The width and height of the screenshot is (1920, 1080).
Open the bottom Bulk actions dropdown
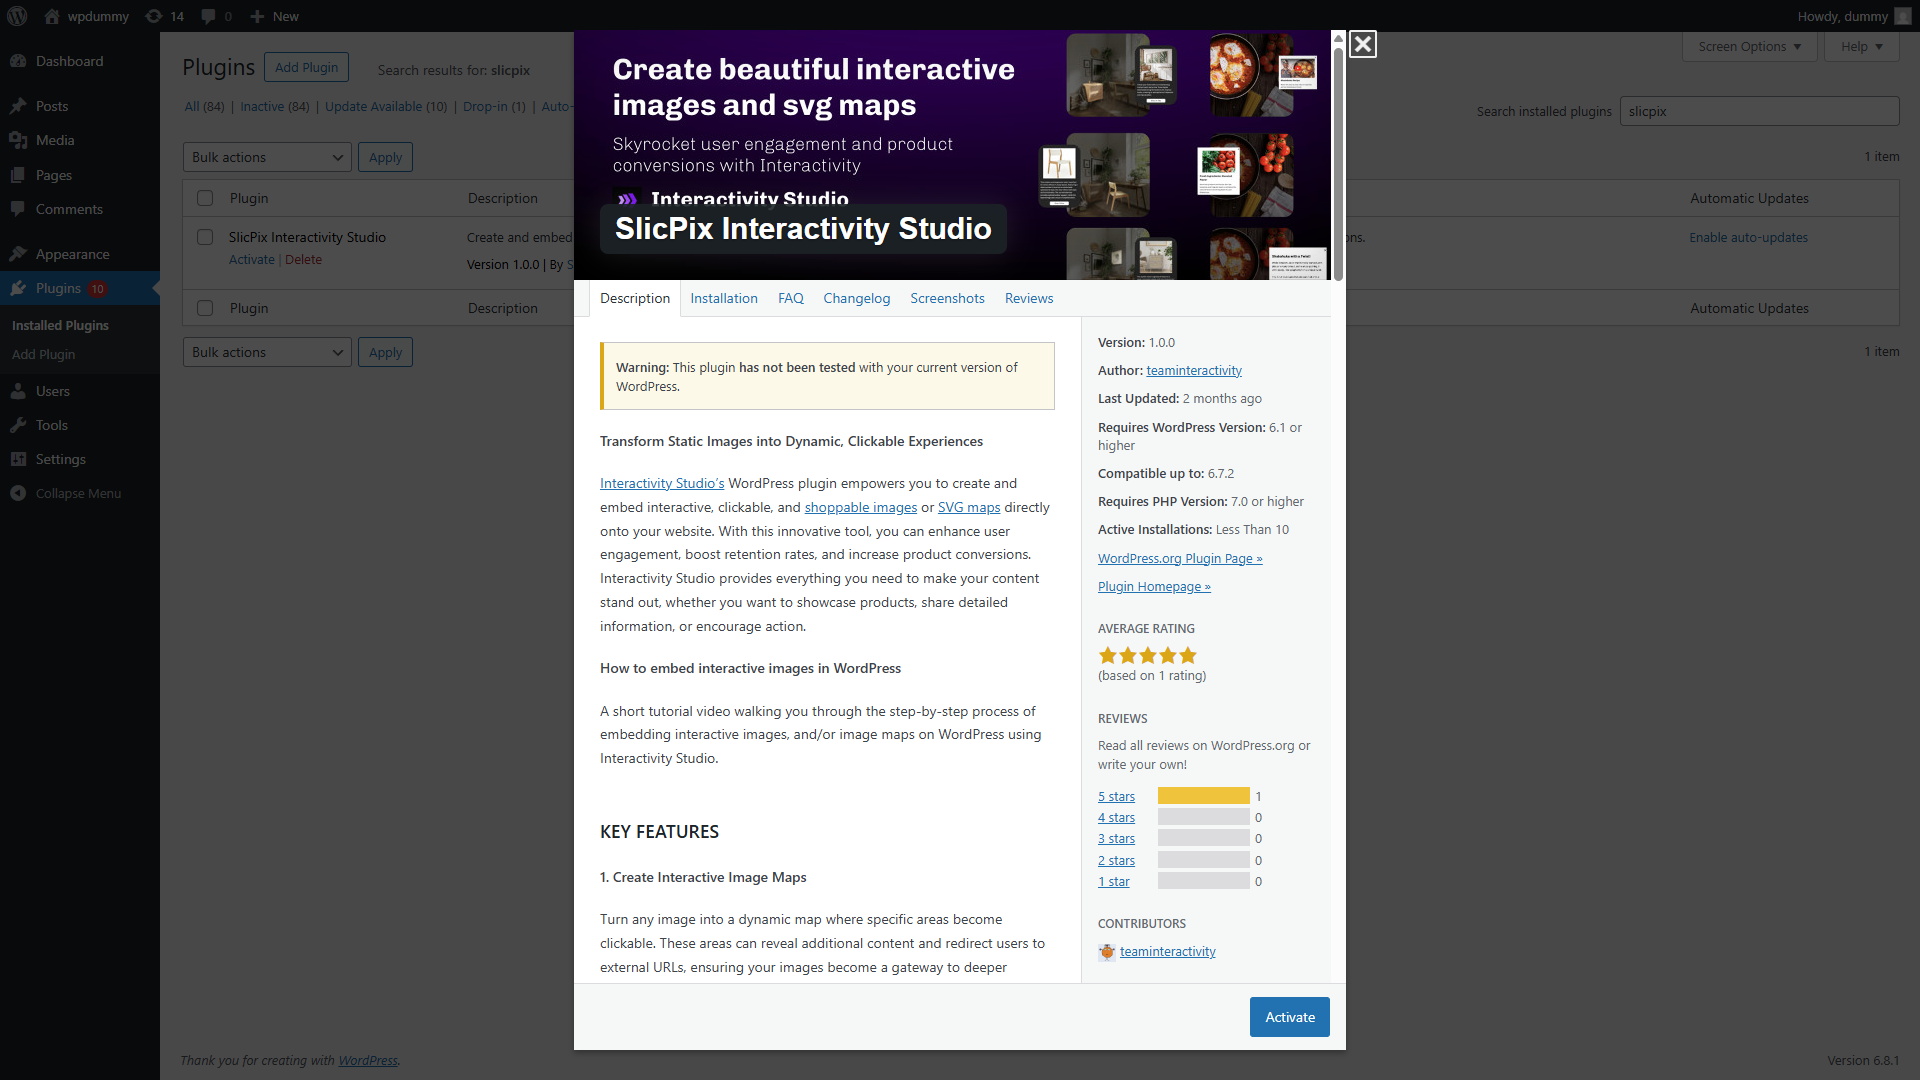point(267,352)
